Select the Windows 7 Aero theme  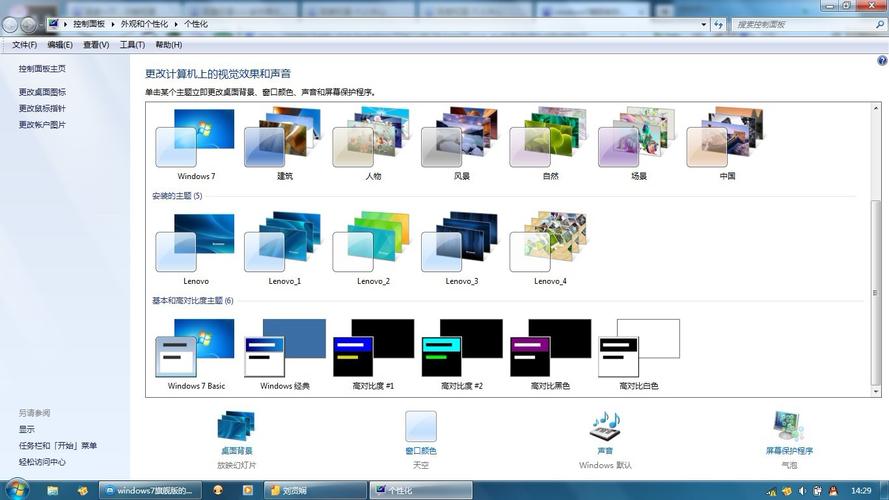196,145
